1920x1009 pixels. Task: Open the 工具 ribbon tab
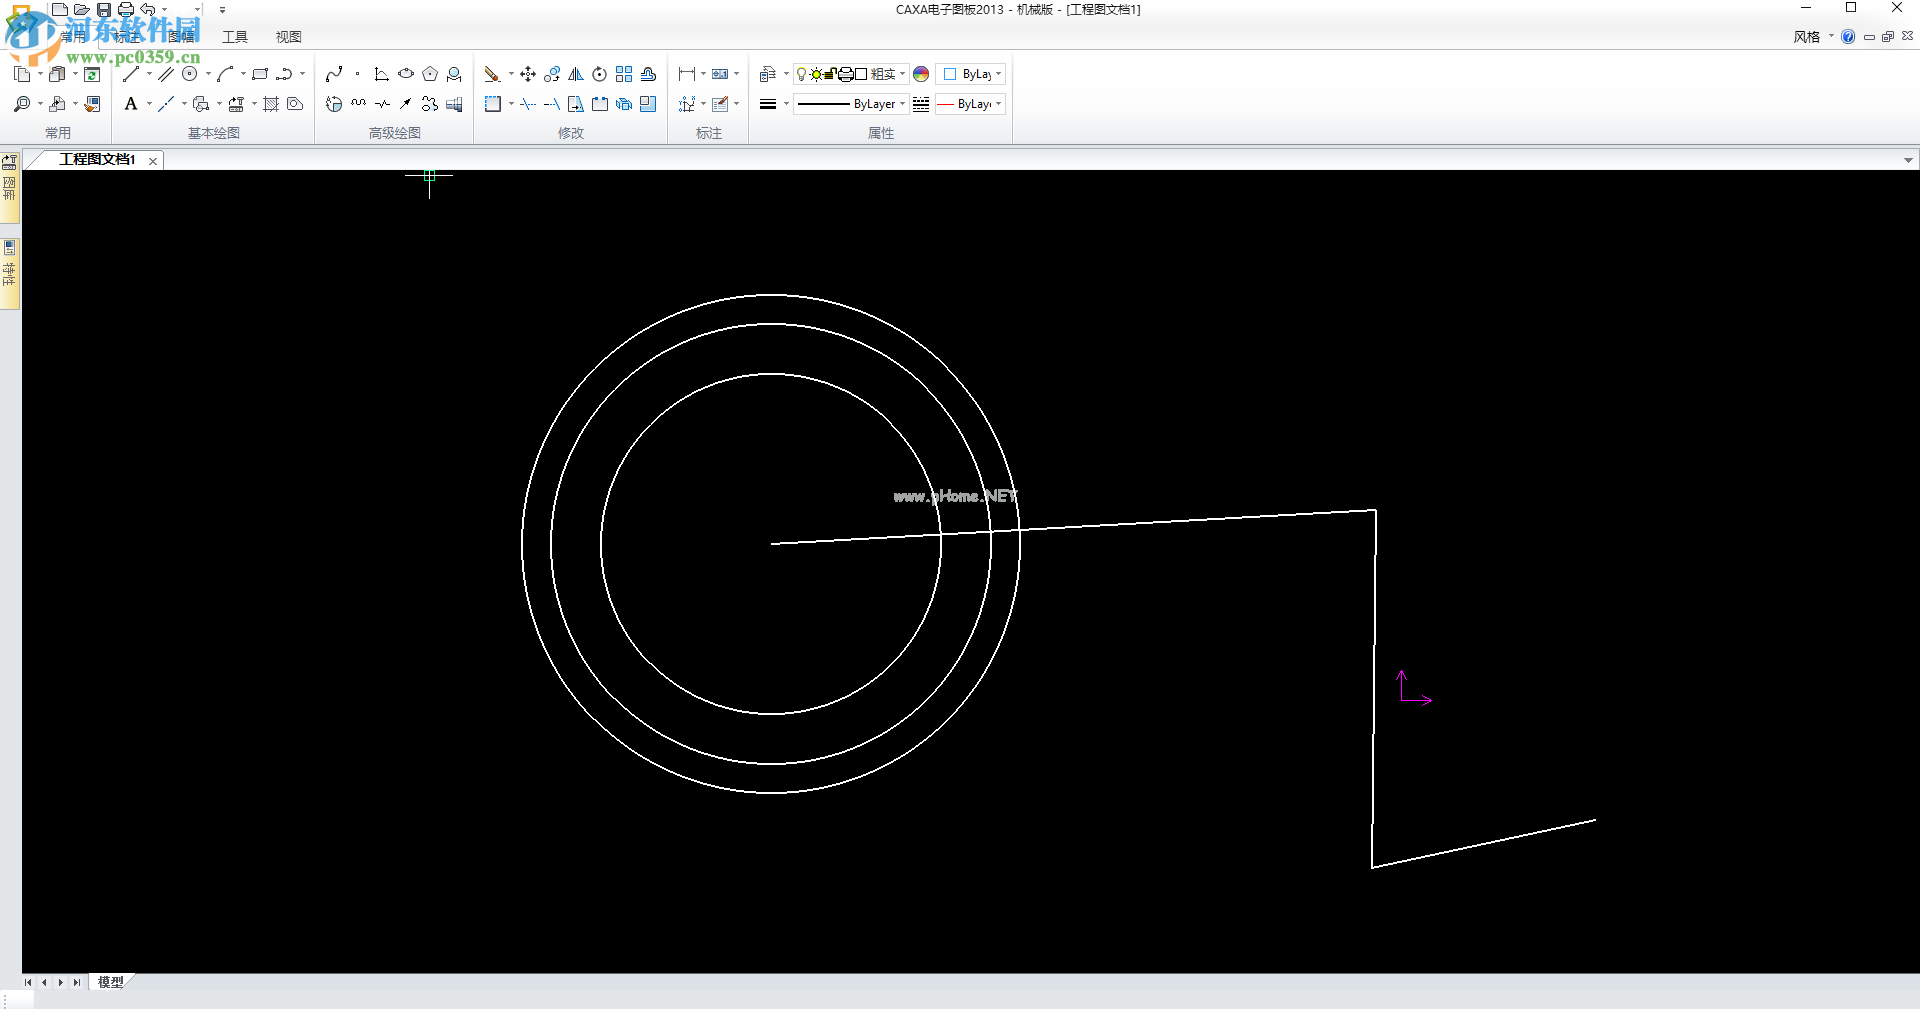tap(235, 37)
